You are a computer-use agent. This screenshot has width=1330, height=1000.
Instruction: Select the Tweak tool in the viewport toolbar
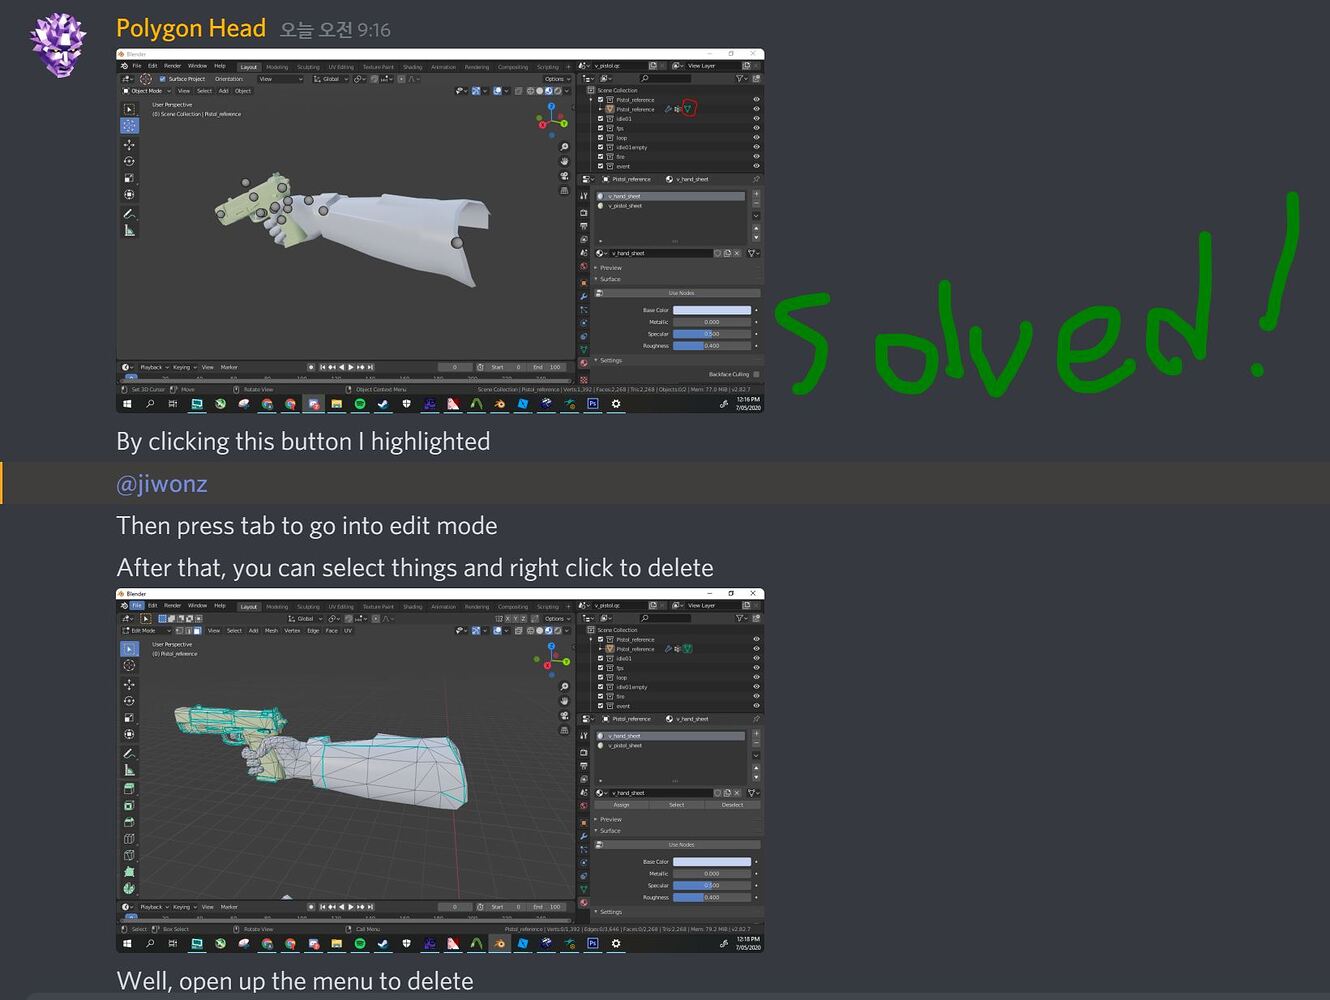pyautogui.click(x=129, y=649)
